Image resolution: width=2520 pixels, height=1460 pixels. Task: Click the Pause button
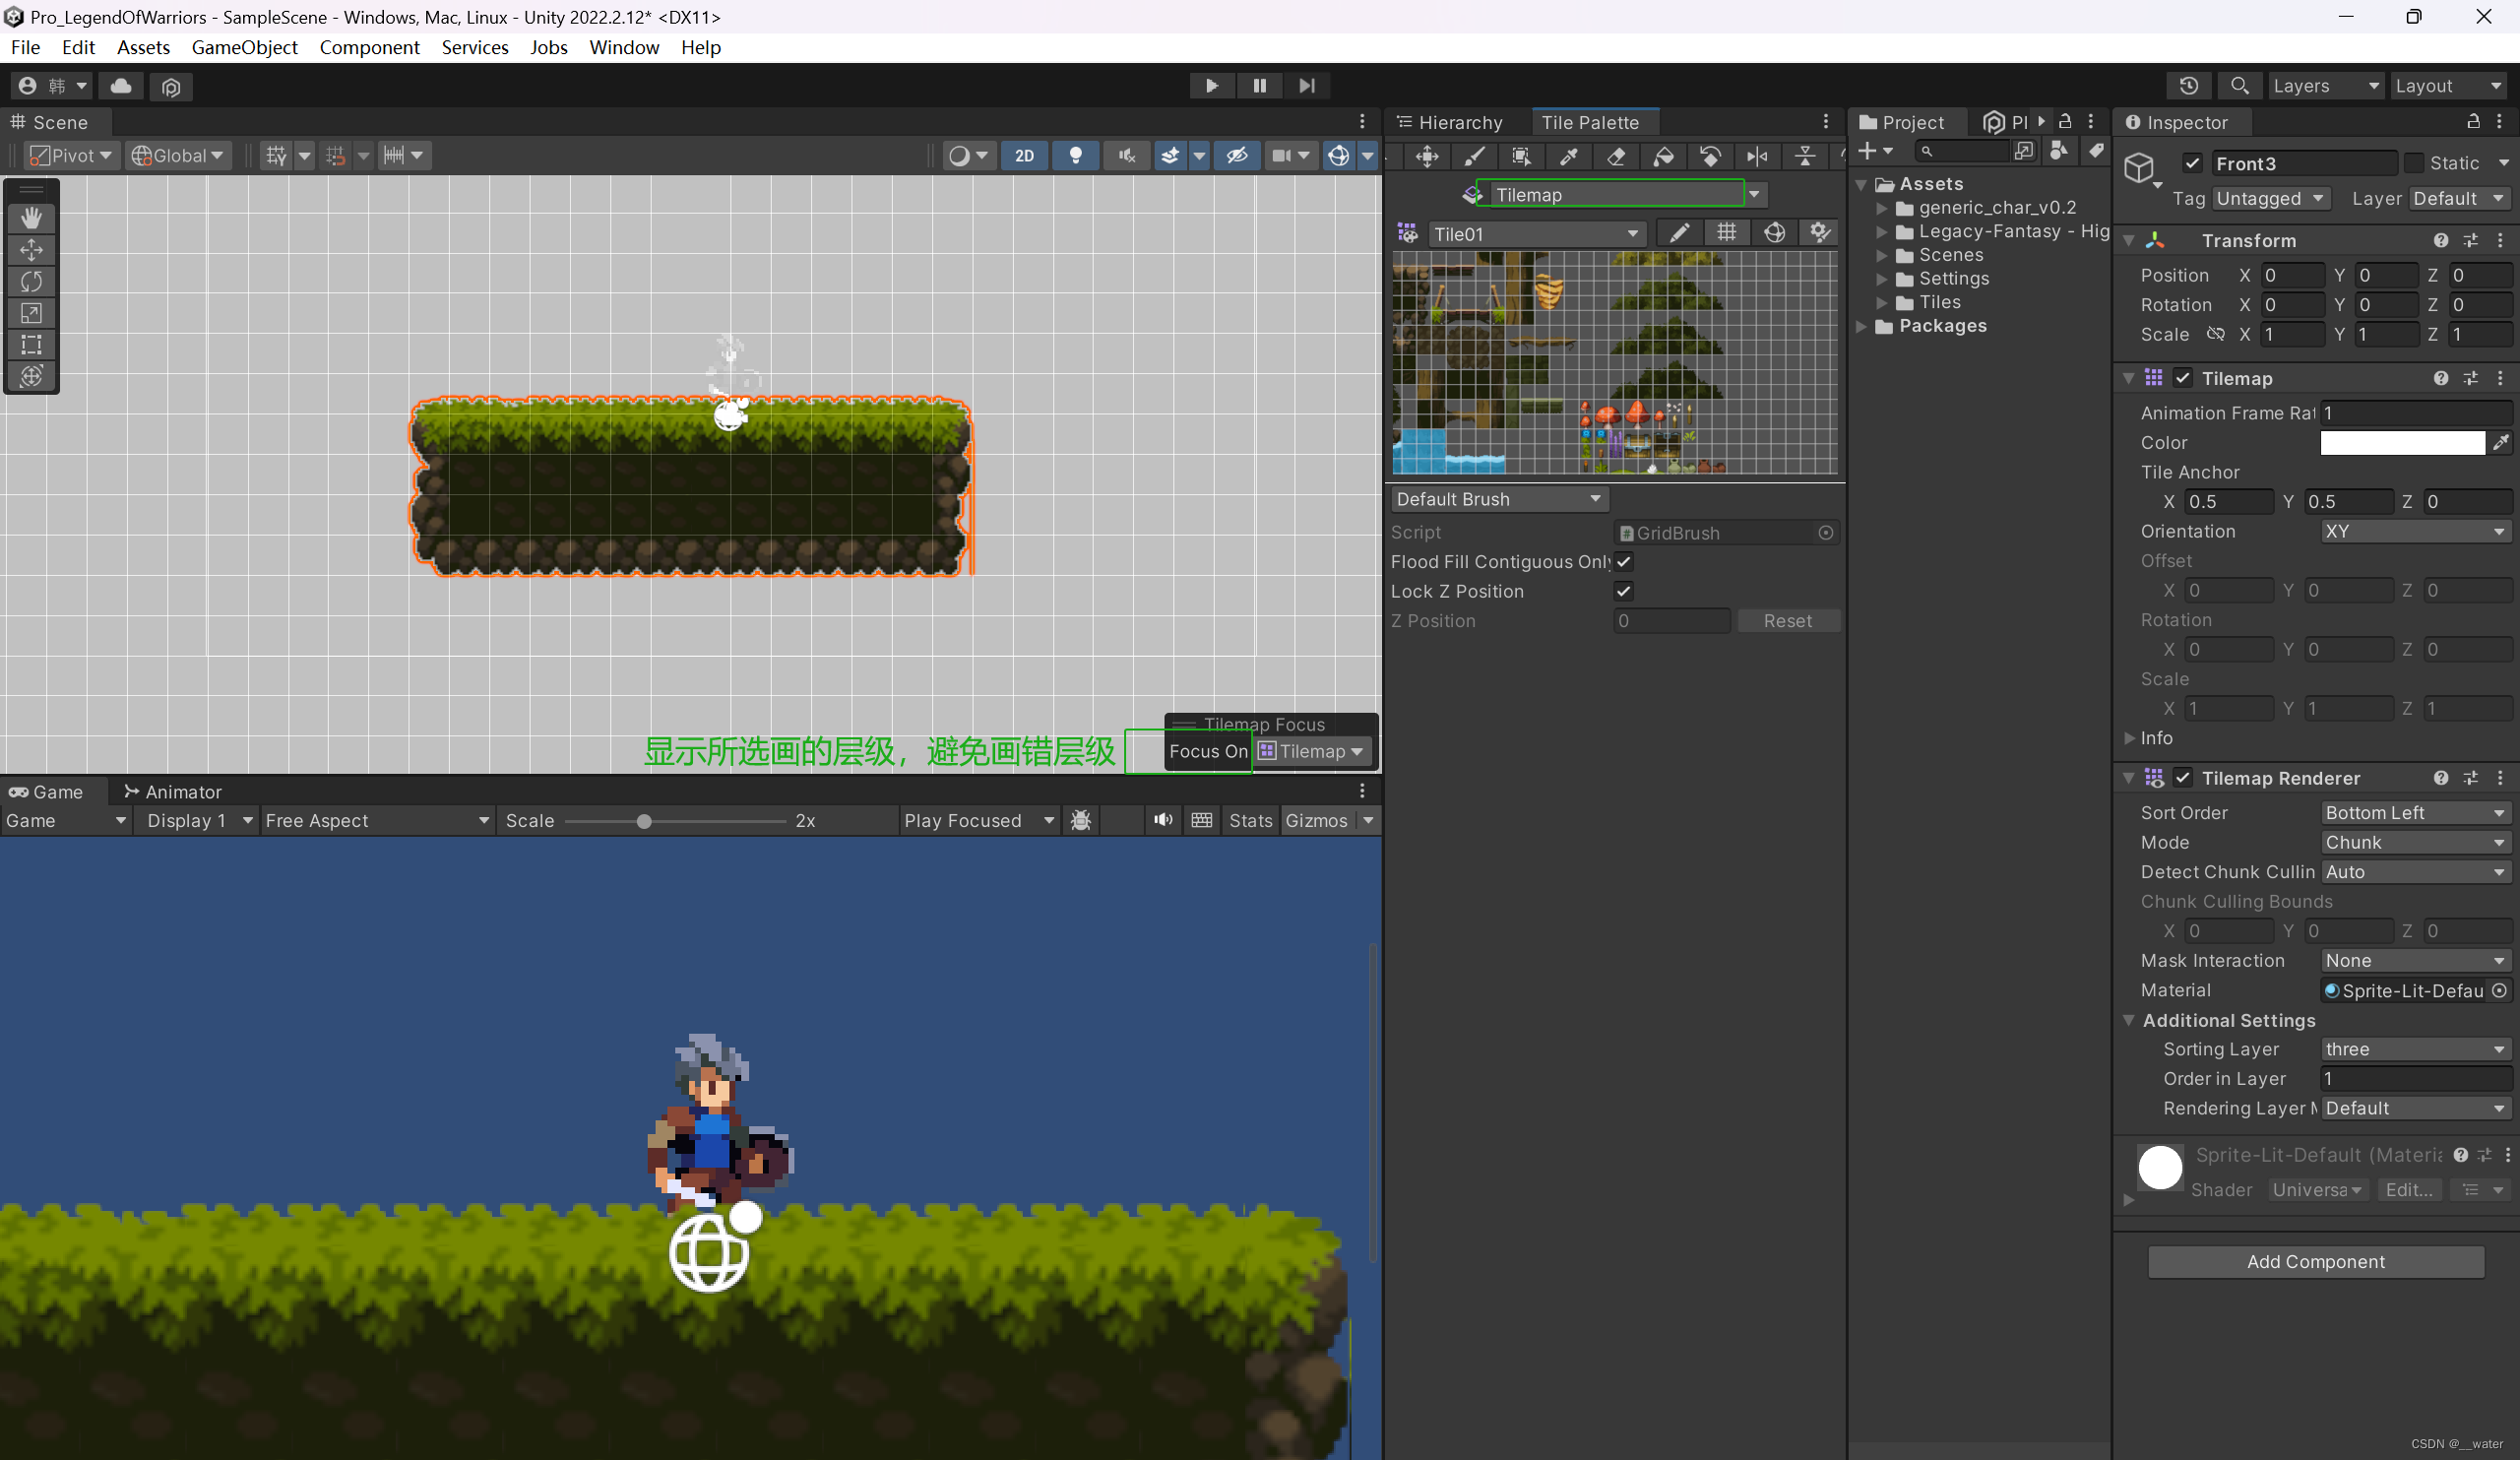tap(1259, 86)
